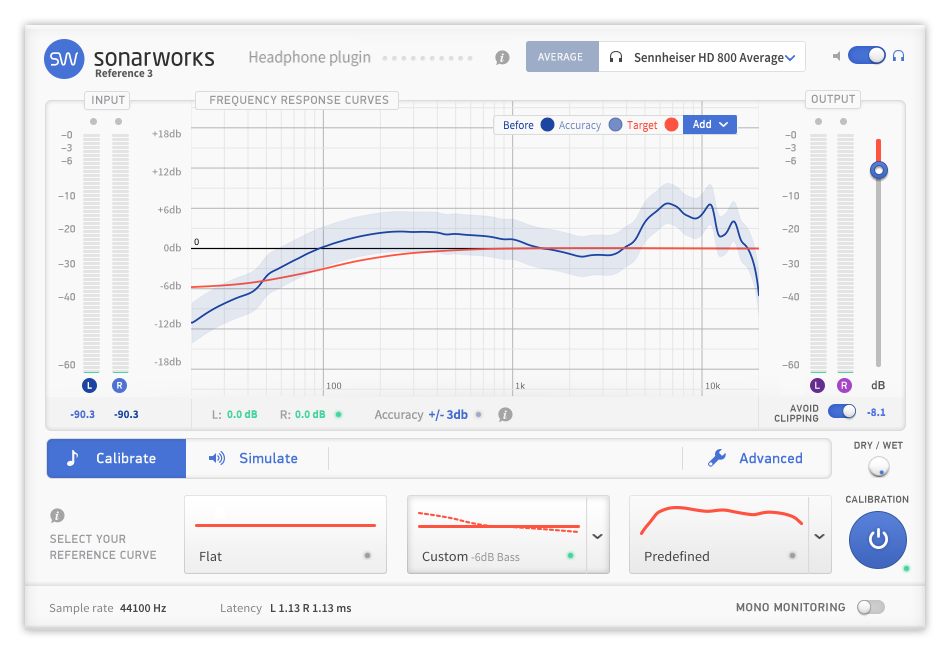Screen dimensions: 950x655
Task: Click the Accuracy +/- 3db value
Action: 448,415
